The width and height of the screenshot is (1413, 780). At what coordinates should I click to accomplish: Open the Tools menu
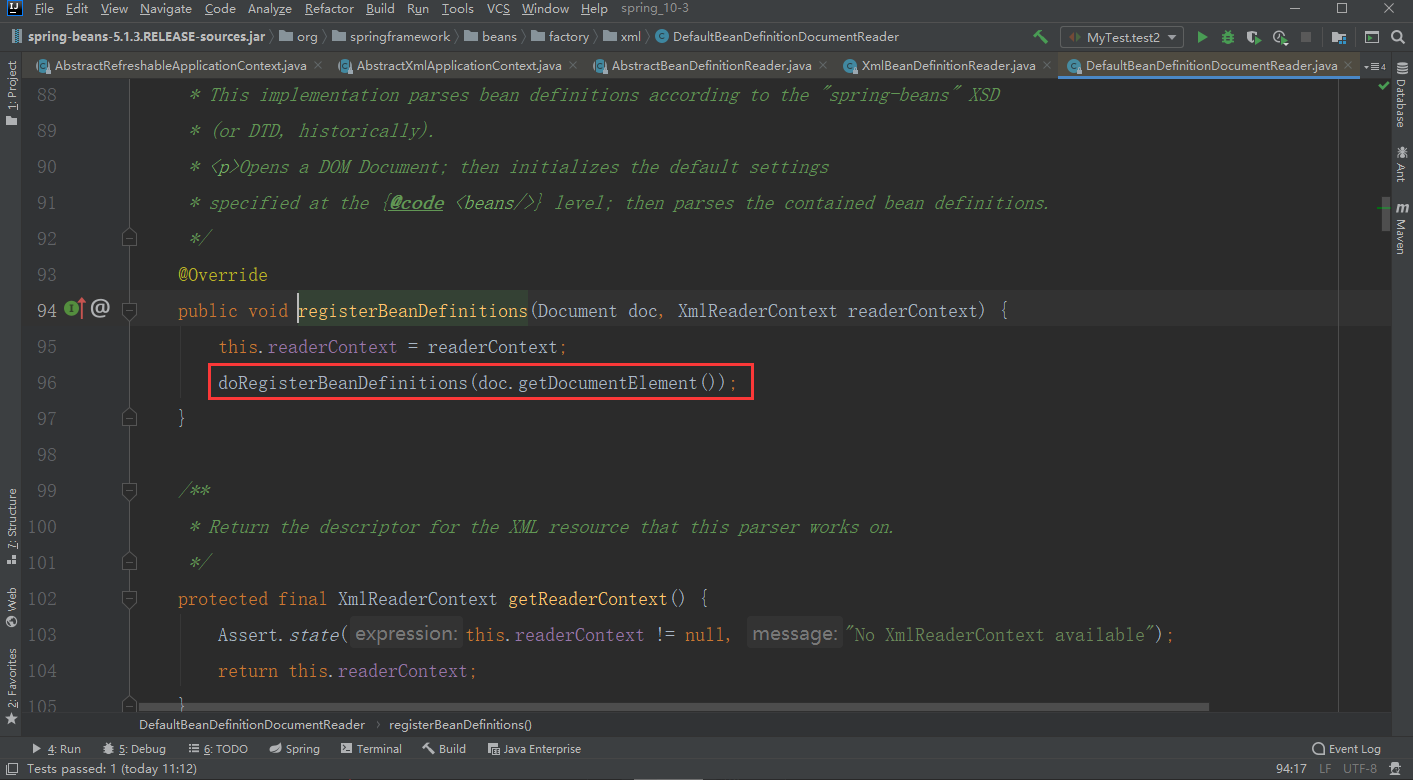pyautogui.click(x=458, y=9)
